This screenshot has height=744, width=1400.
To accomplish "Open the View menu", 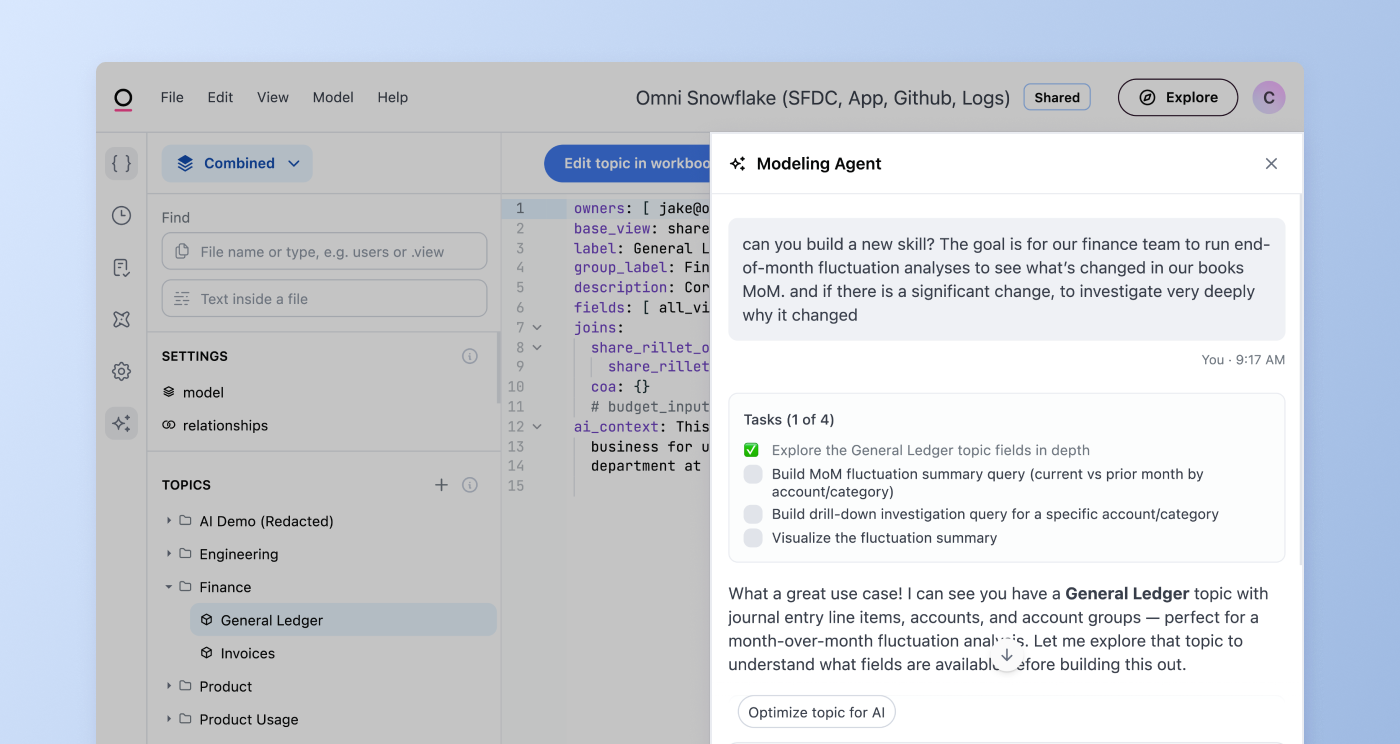I will pos(273,97).
